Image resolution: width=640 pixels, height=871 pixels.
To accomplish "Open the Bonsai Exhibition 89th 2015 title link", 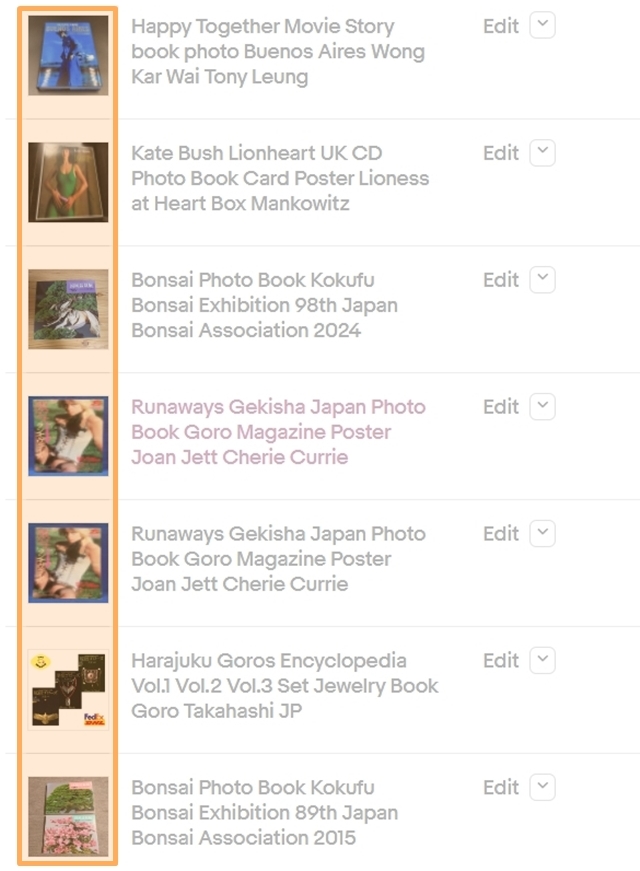I will coord(264,813).
